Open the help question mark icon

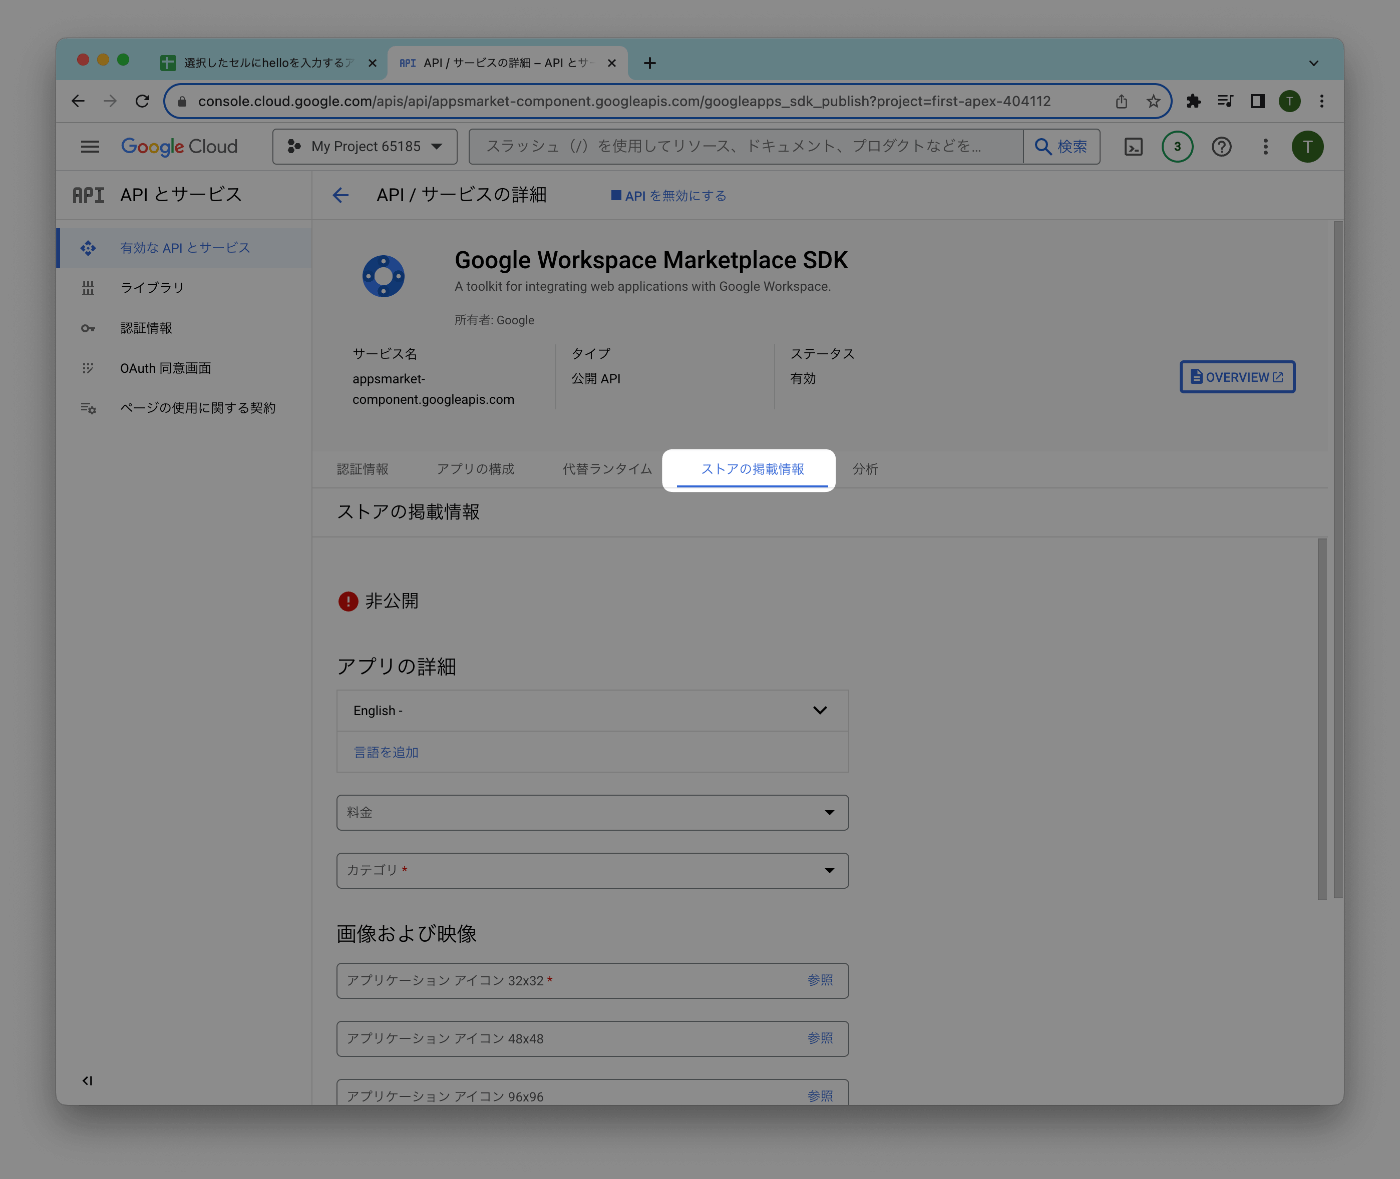point(1221,147)
